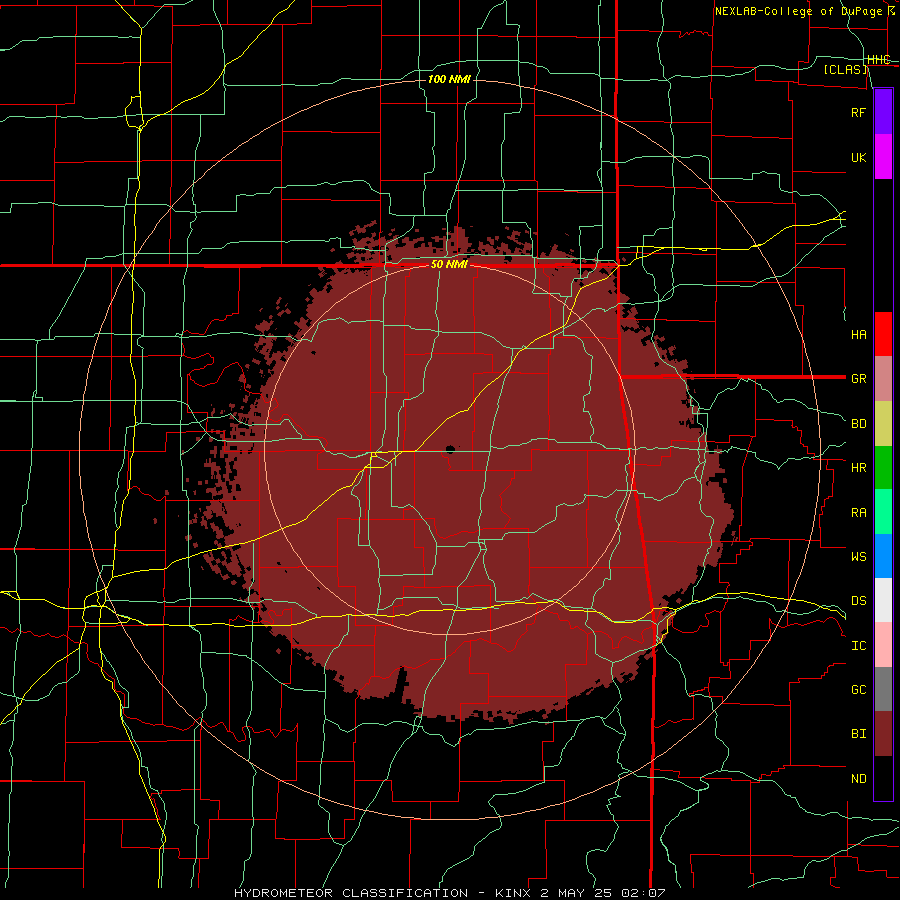Click the WS blue legend swatch
900x900 pixels.
click(883, 556)
